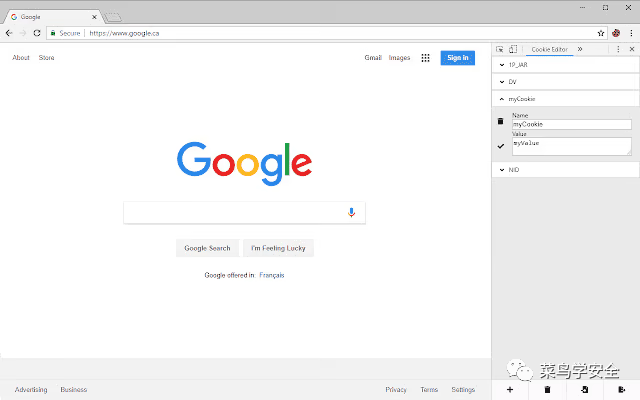This screenshot has width=640, height=400.
Task: Open the ladybug extension icon
Action: coord(616,33)
